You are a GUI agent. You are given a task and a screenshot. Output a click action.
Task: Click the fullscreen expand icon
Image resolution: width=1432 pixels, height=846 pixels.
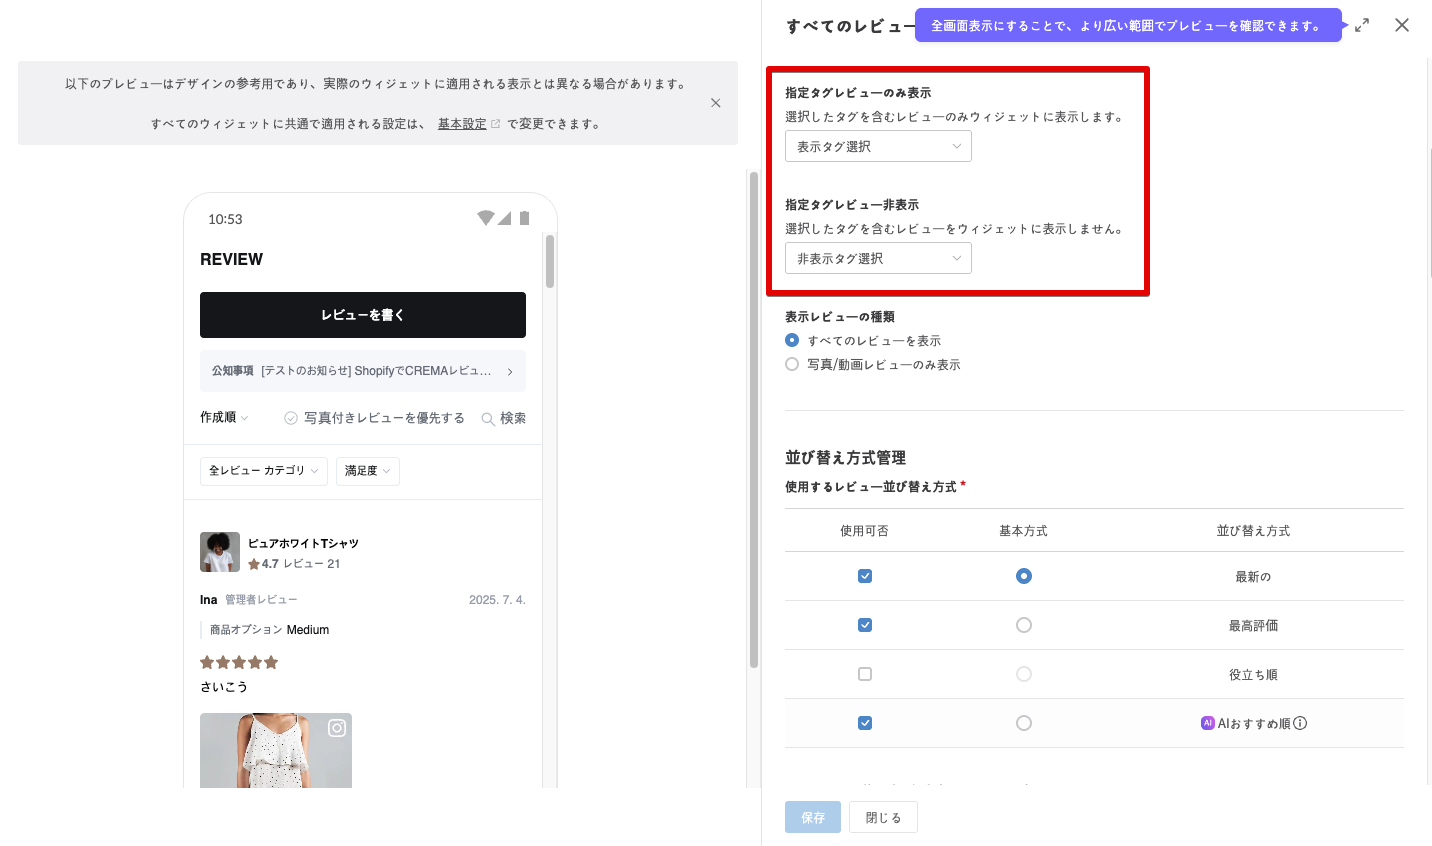pyautogui.click(x=1362, y=26)
